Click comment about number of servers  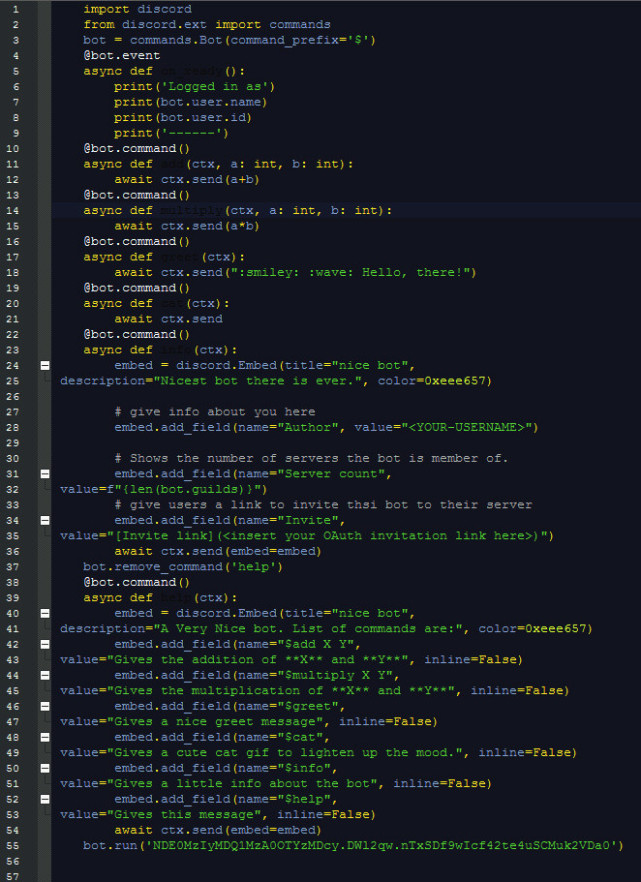click(311, 458)
